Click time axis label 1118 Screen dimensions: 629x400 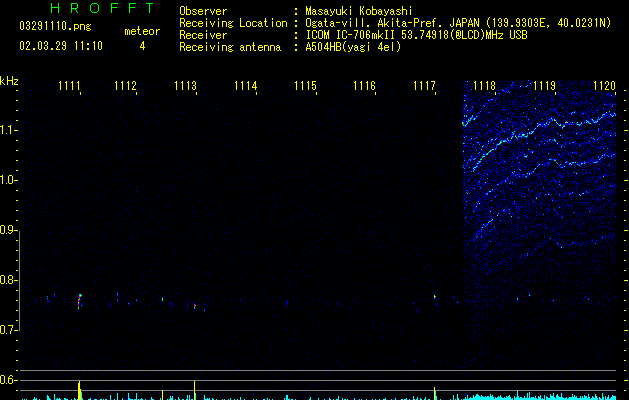point(484,86)
